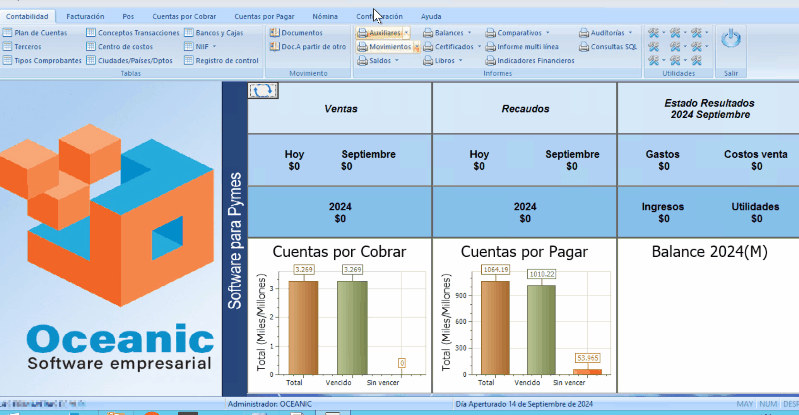Click the NIIF table icon
The height and width of the screenshot is (415, 799).
(x=189, y=46)
